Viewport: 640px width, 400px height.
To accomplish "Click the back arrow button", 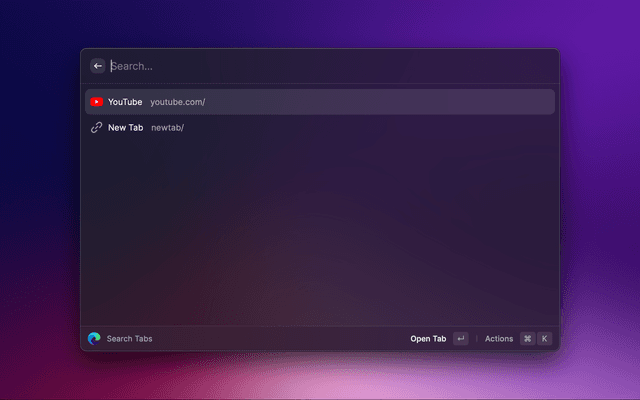I will point(98,66).
